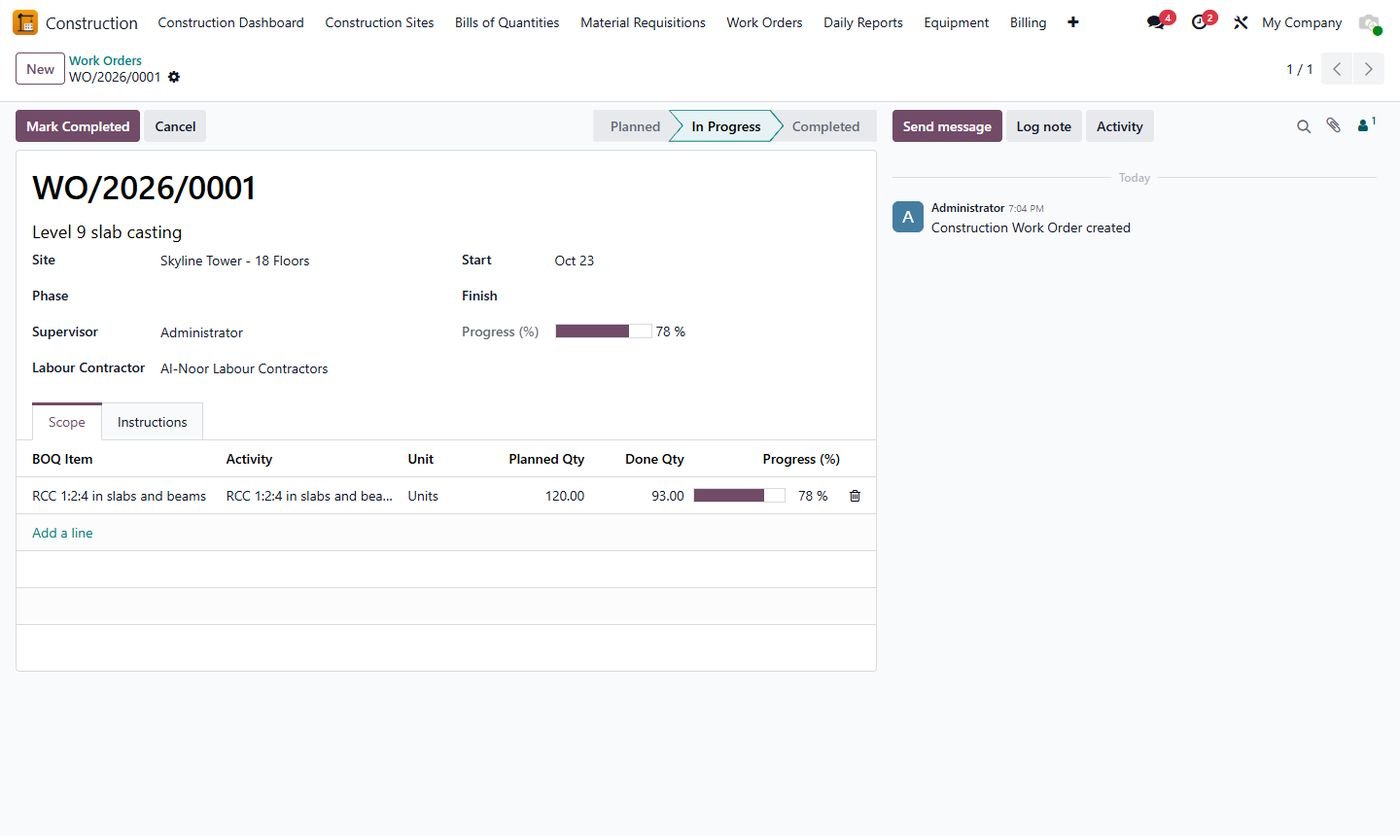Schedule an Activity
Image resolution: width=1400 pixels, height=836 pixels.
1120,126
